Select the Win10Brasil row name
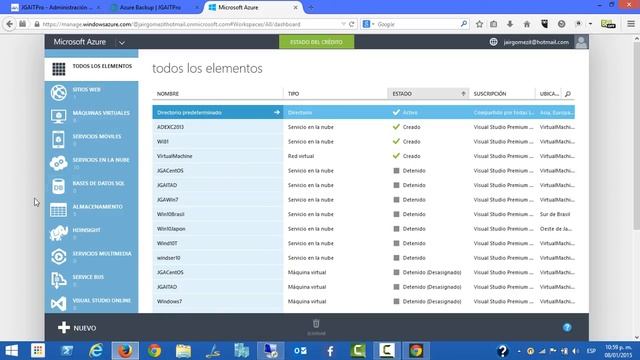 (x=171, y=214)
